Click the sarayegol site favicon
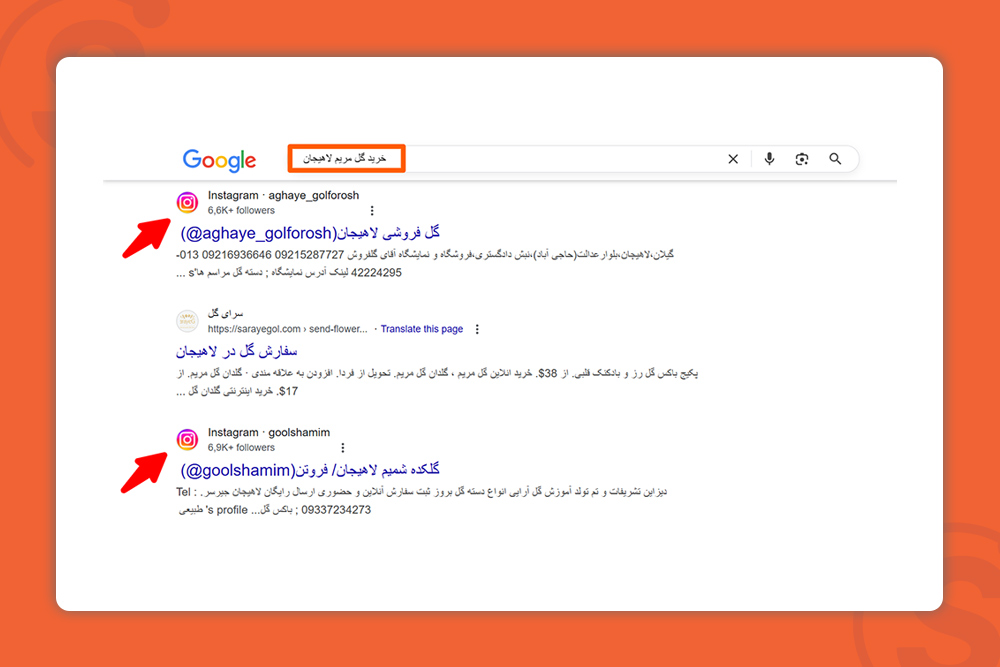 click(187, 321)
